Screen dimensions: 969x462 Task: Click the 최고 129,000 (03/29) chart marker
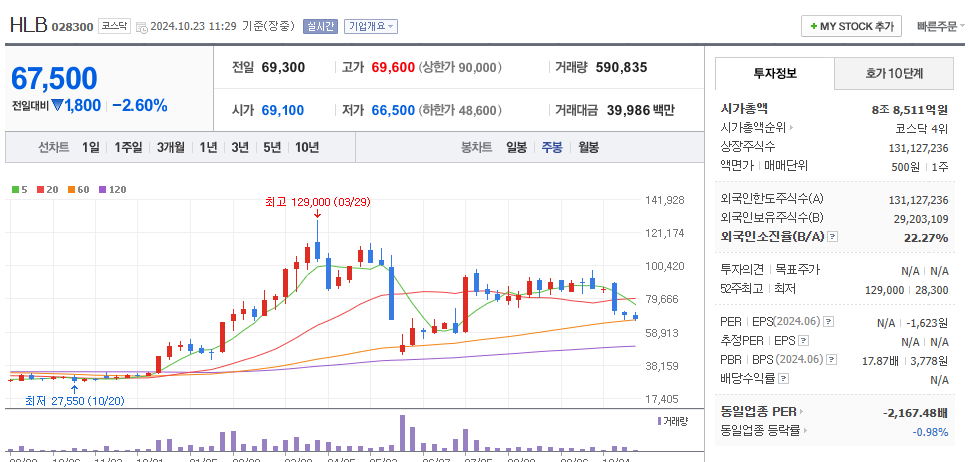click(x=318, y=201)
